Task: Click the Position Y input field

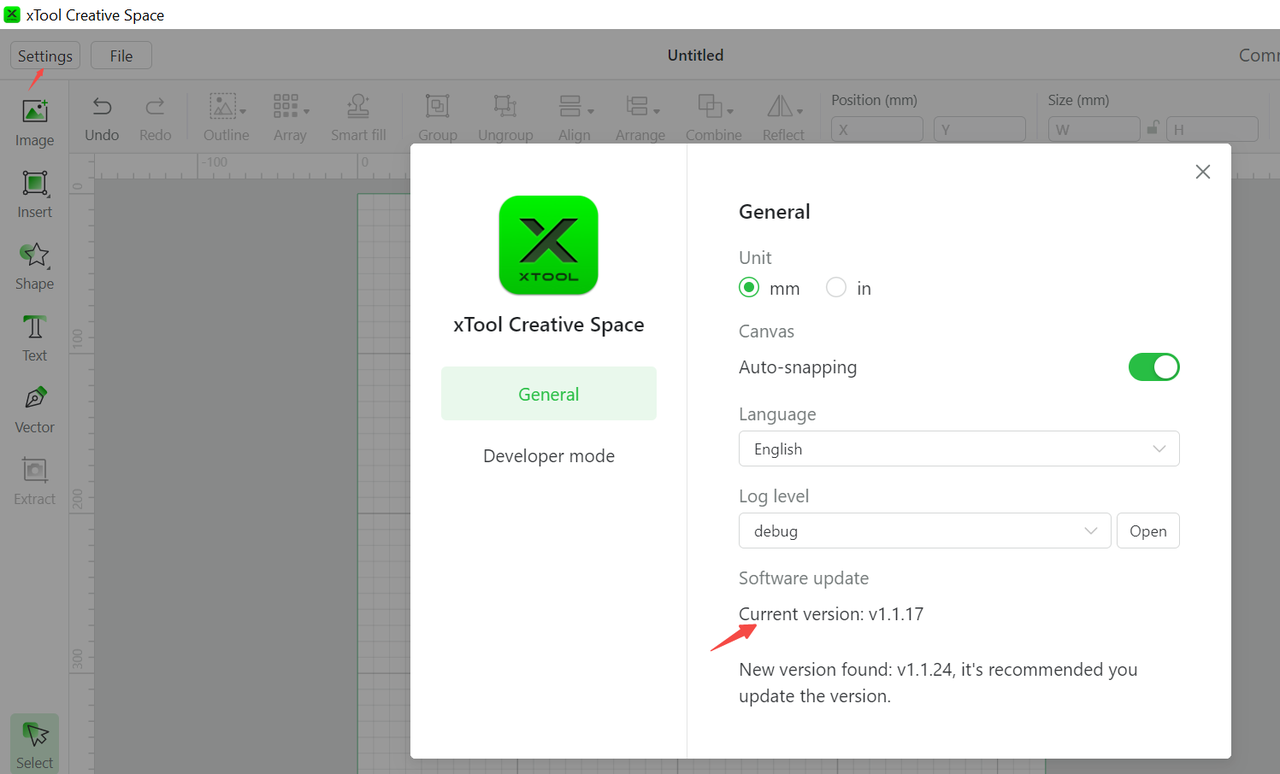Action: coord(979,129)
